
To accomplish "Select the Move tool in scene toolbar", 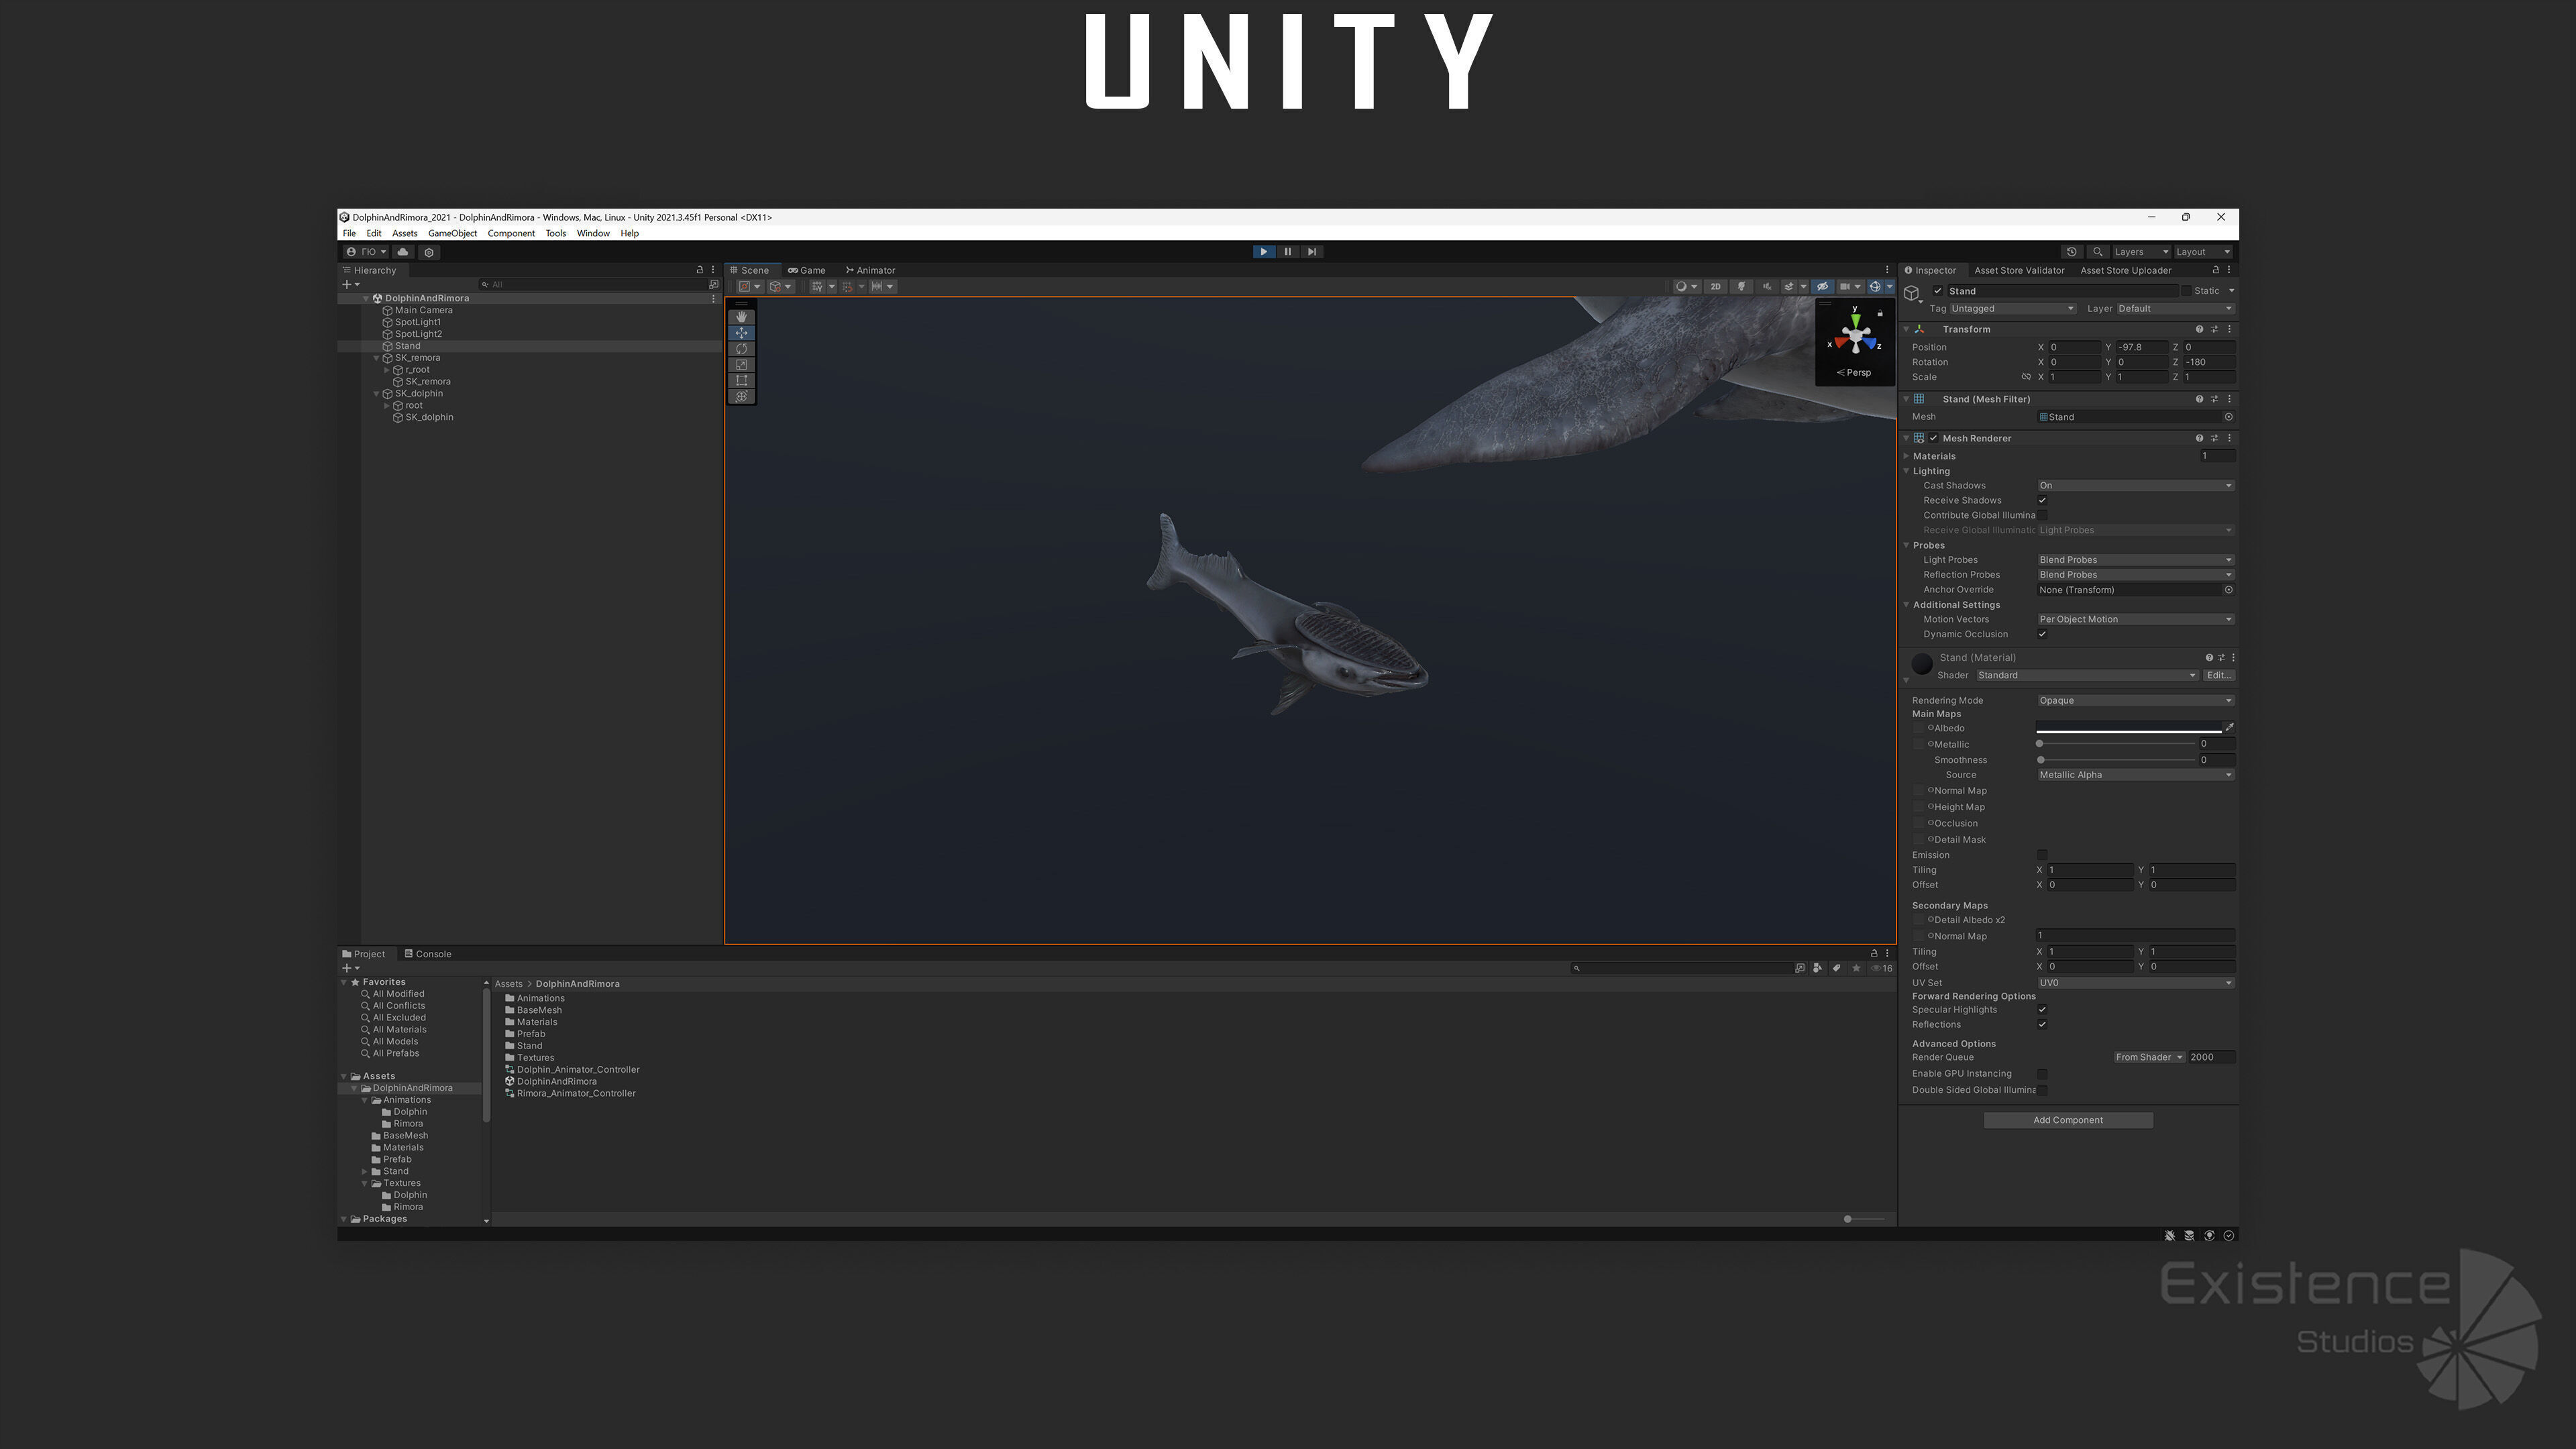I will pyautogui.click(x=741, y=333).
